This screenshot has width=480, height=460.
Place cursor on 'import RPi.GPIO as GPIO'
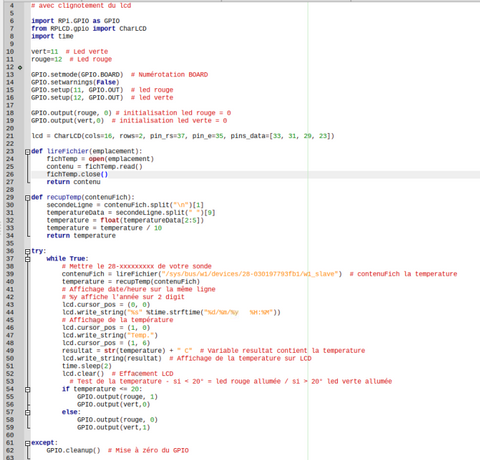tap(76, 21)
